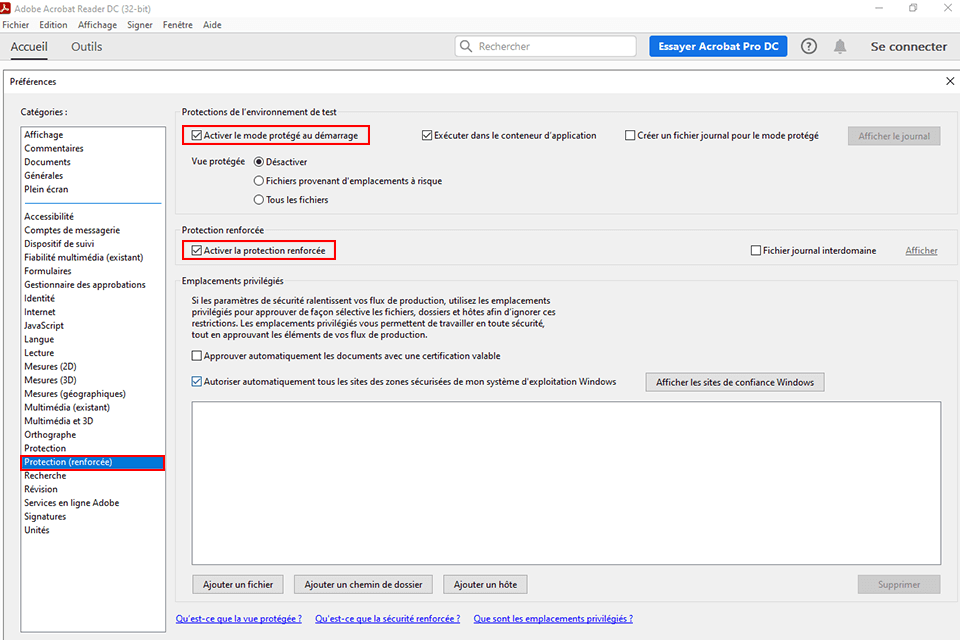Select Protection (renforcée) category

pyautogui.click(x=92, y=462)
